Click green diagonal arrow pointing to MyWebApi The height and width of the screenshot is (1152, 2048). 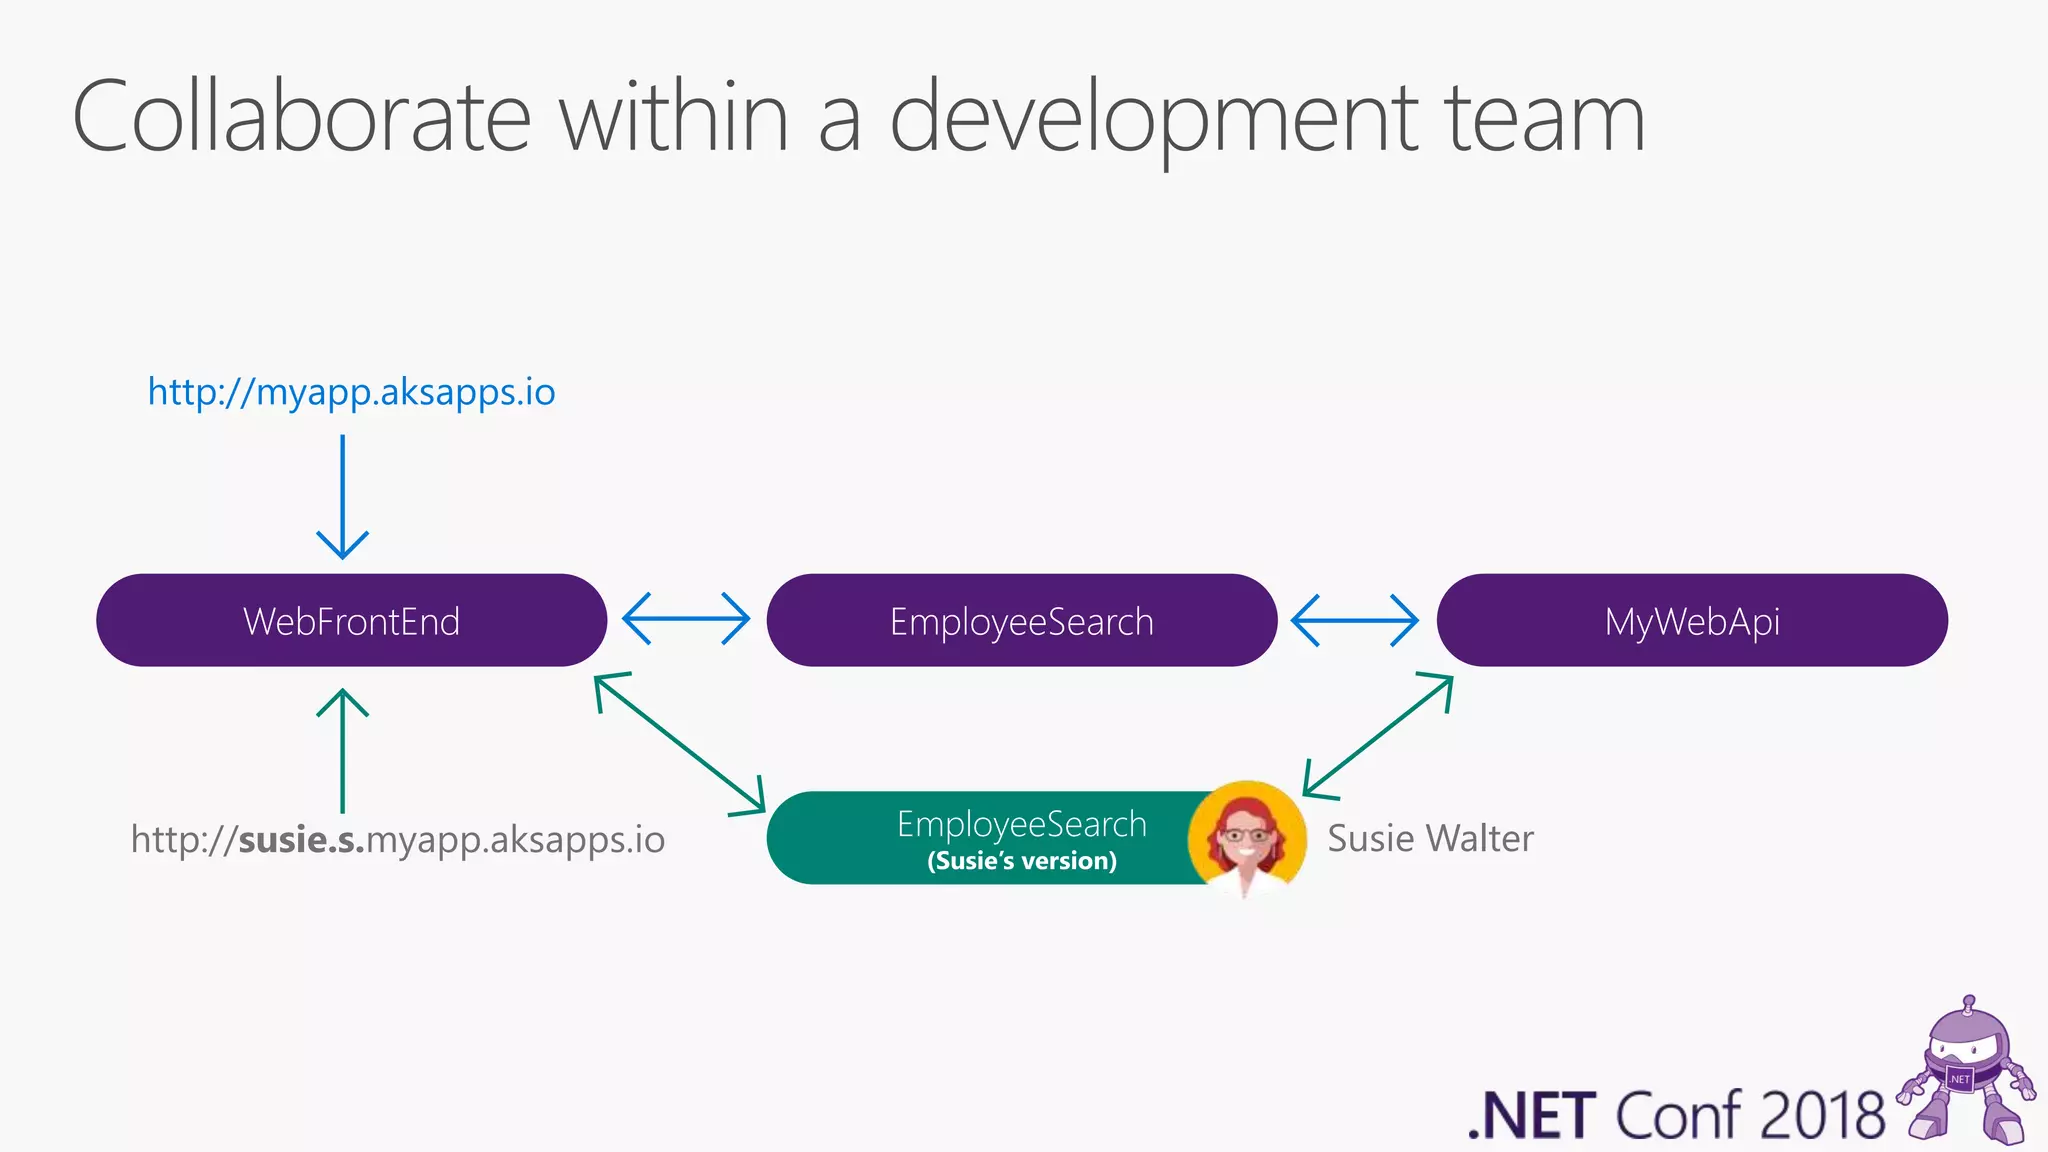[x=1378, y=735]
